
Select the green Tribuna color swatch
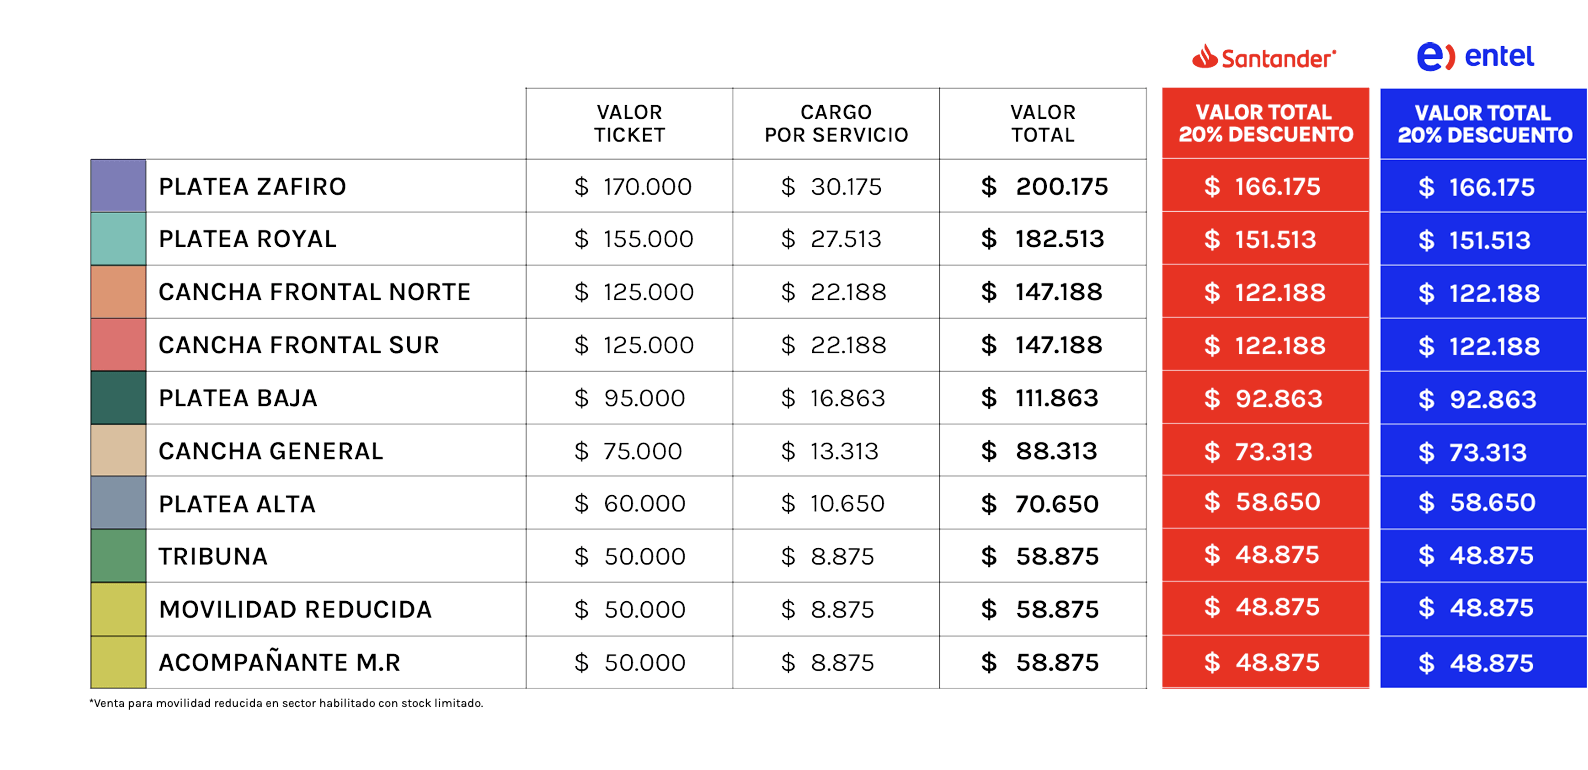pos(118,556)
